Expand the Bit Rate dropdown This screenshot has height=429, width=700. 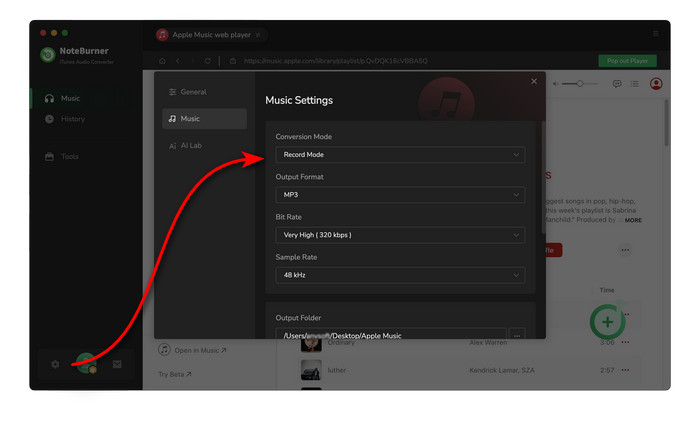400,235
